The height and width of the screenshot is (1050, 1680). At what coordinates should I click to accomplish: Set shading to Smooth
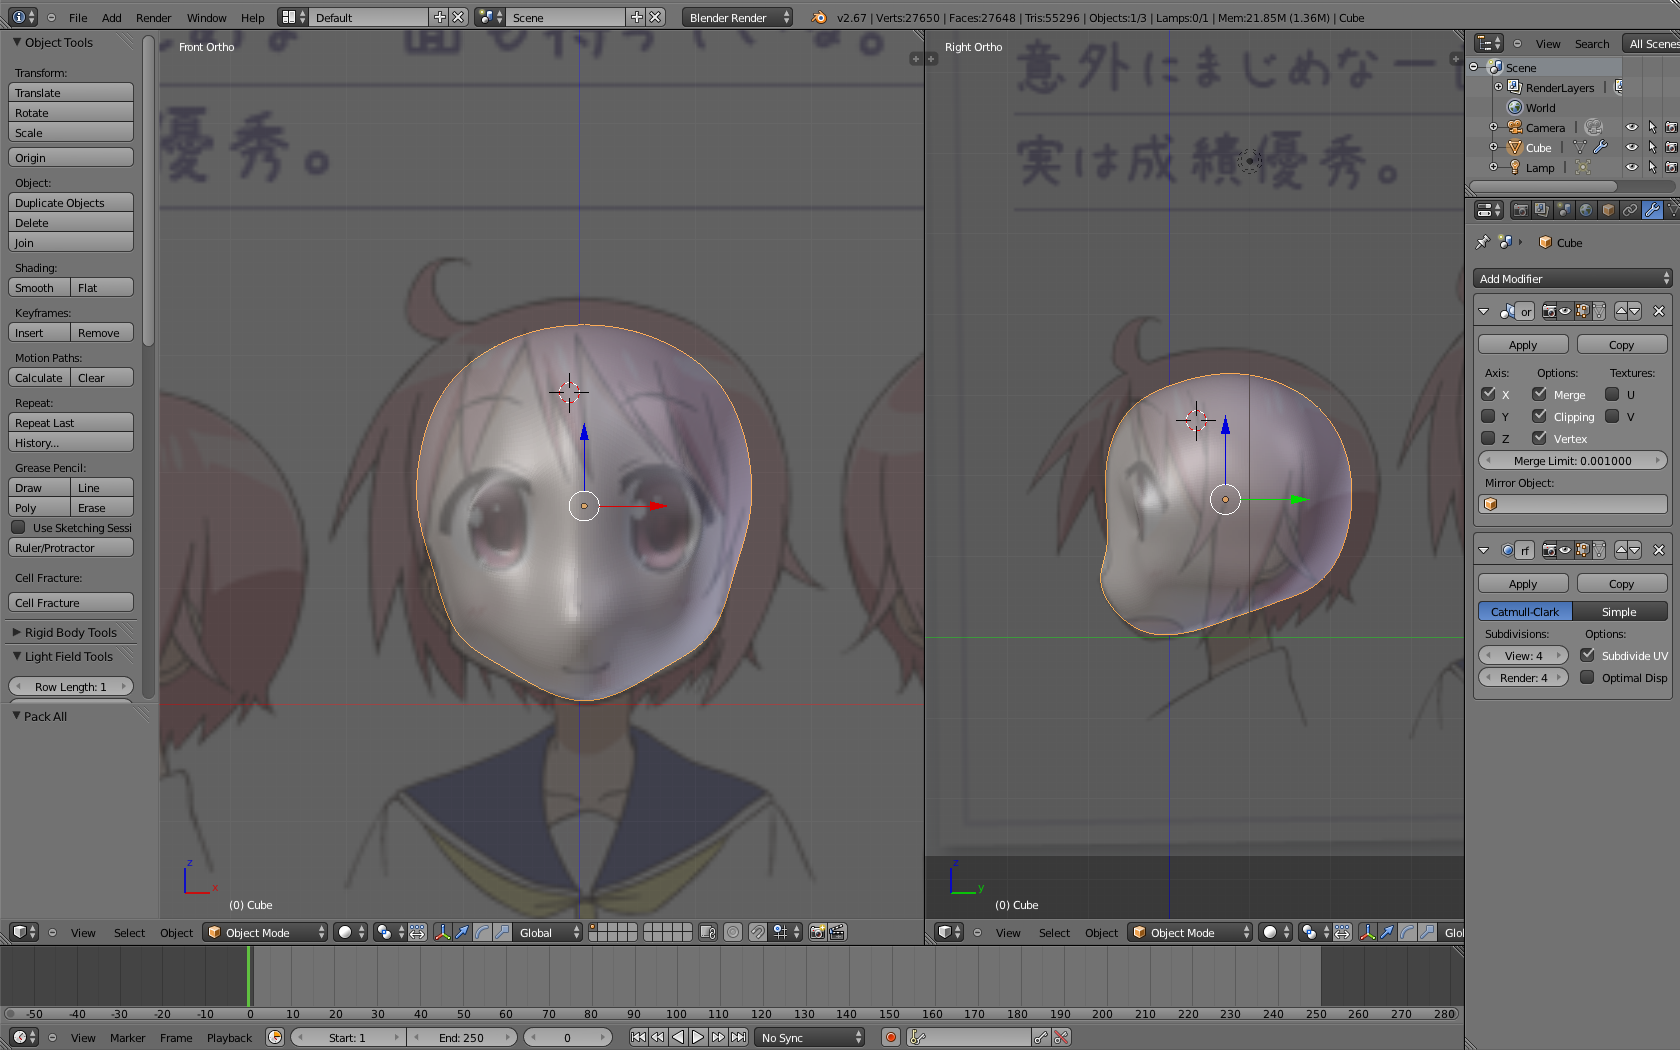tap(39, 287)
